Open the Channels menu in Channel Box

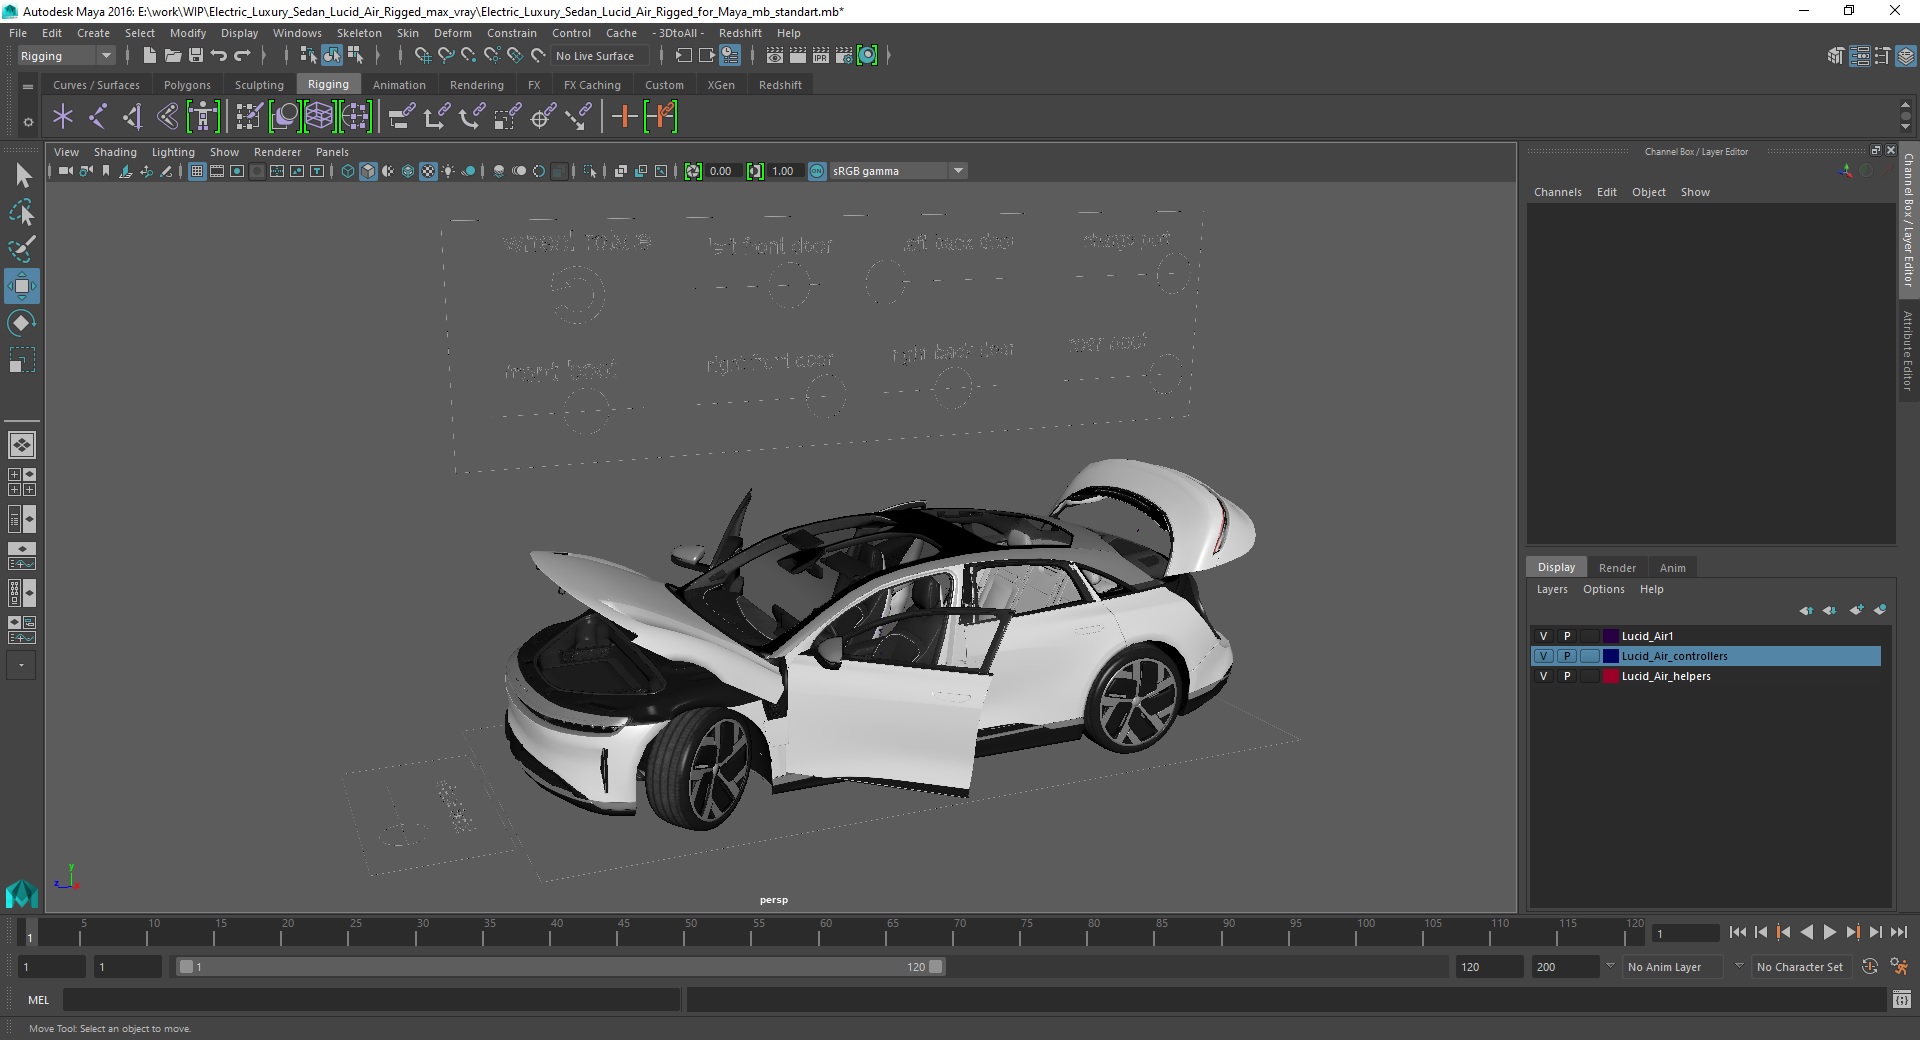pos(1557,192)
